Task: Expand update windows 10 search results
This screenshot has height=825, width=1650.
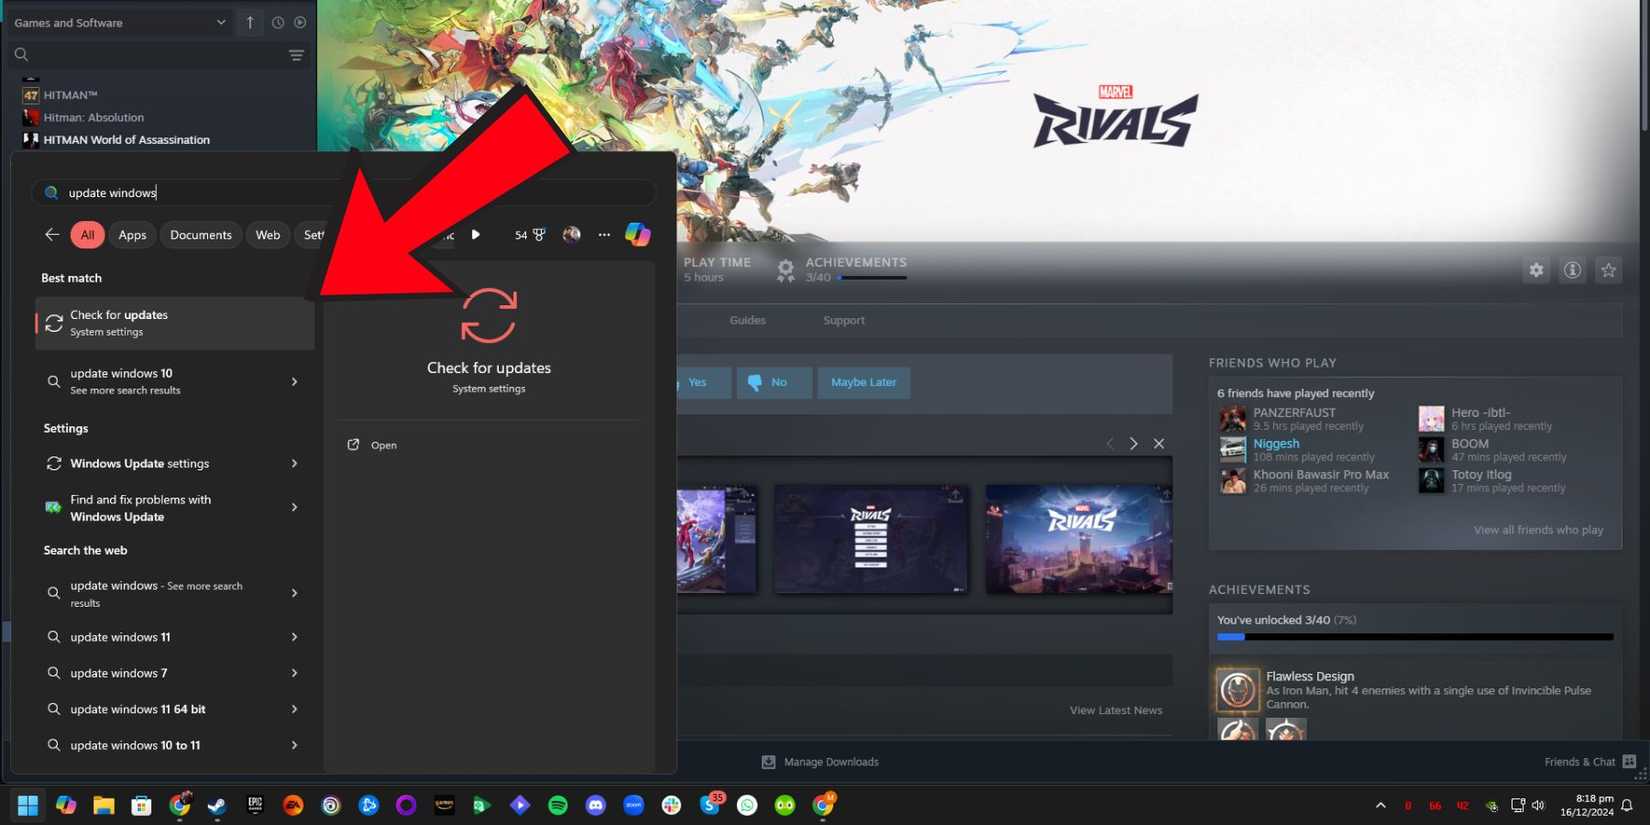Action: tap(294, 381)
